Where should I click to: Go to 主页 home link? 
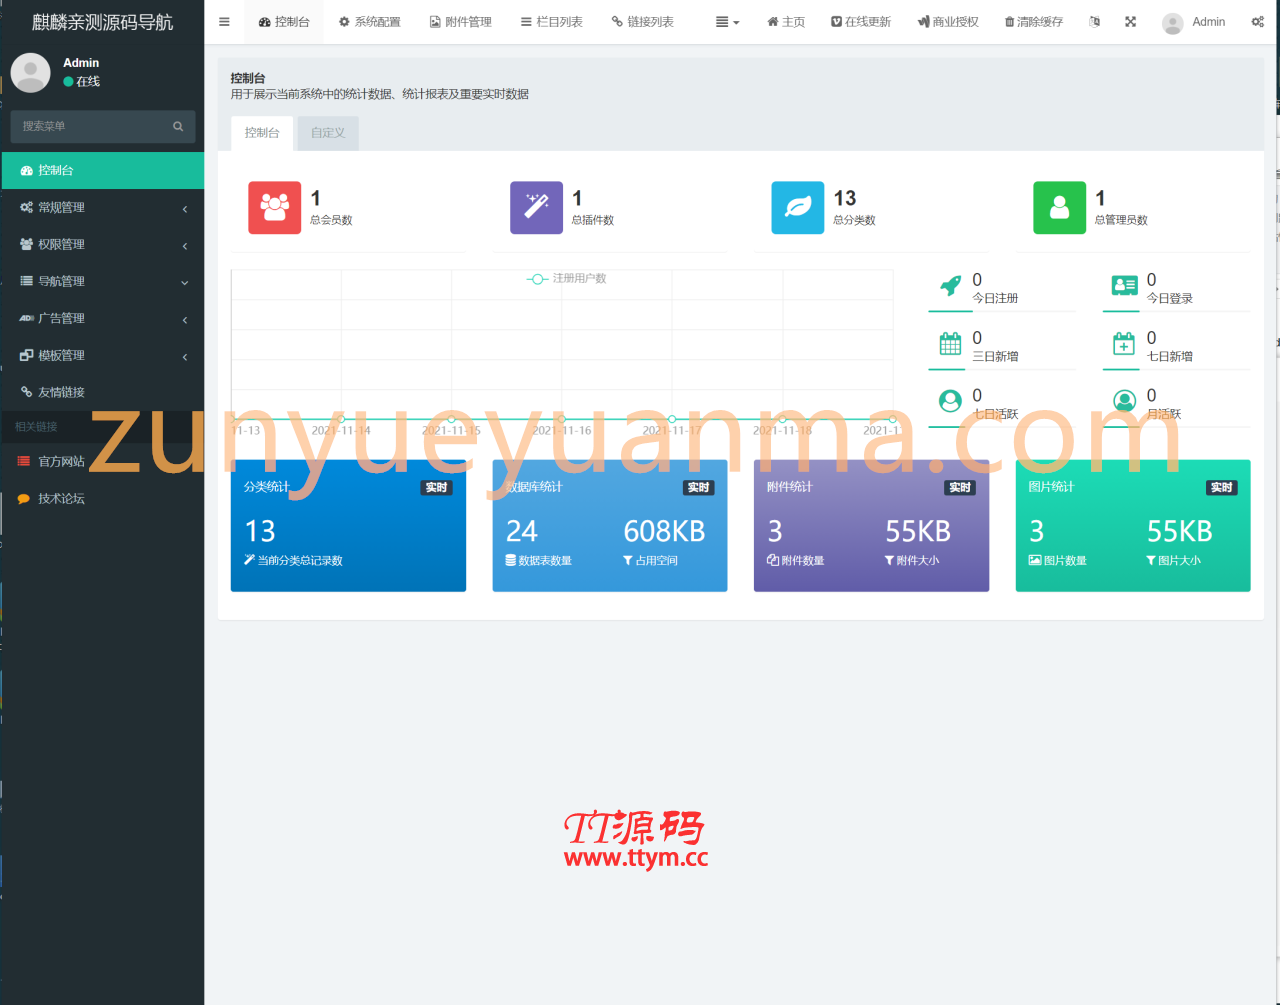pyautogui.click(x=786, y=22)
